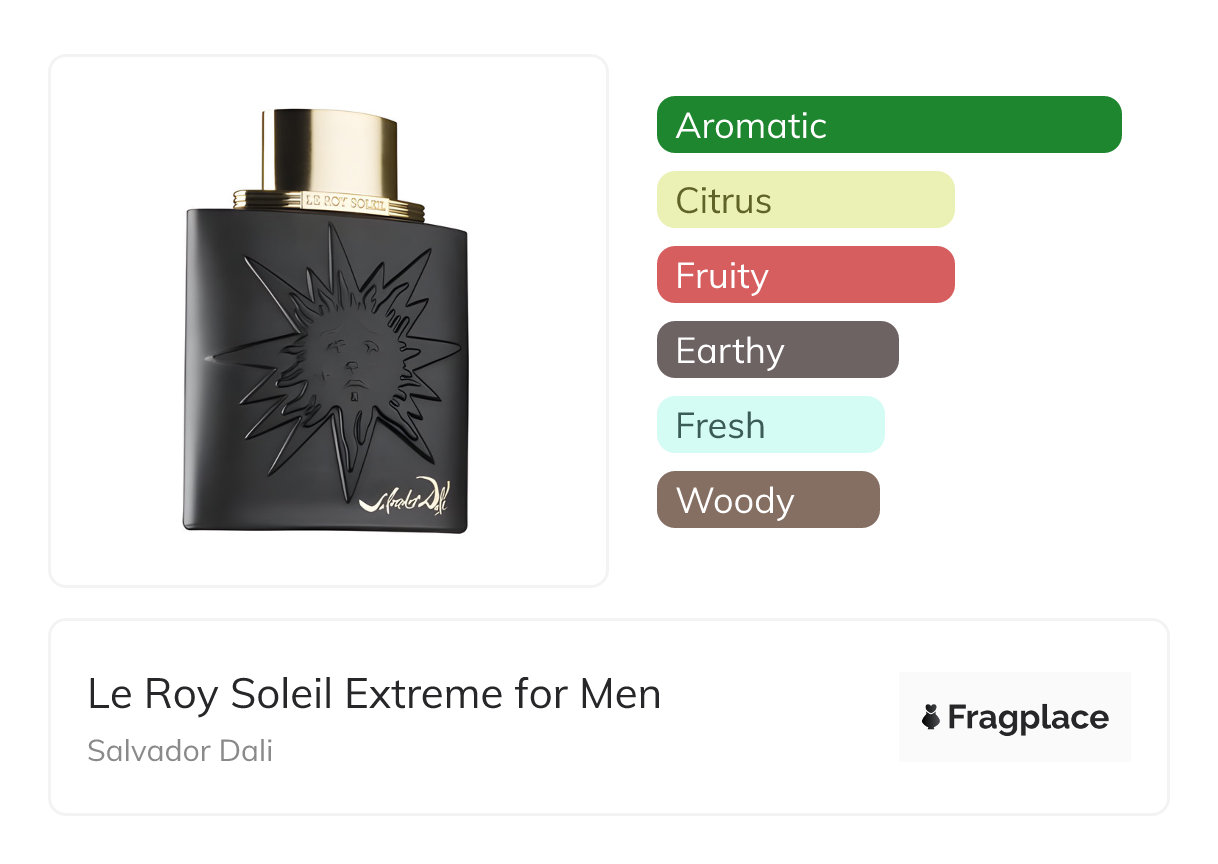1218x864 pixels.
Task: Select the dark gray Earthy accord bar
Action: tap(778, 350)
